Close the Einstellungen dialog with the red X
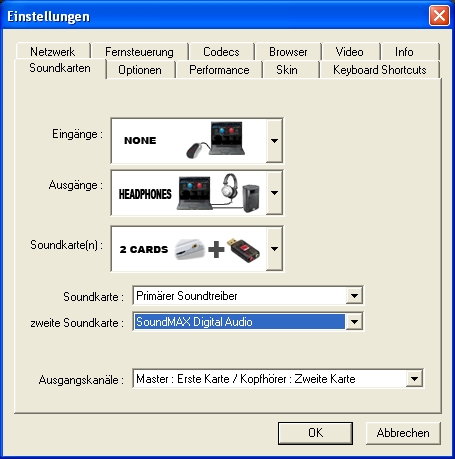455x459 pixels. click(439, 16)
